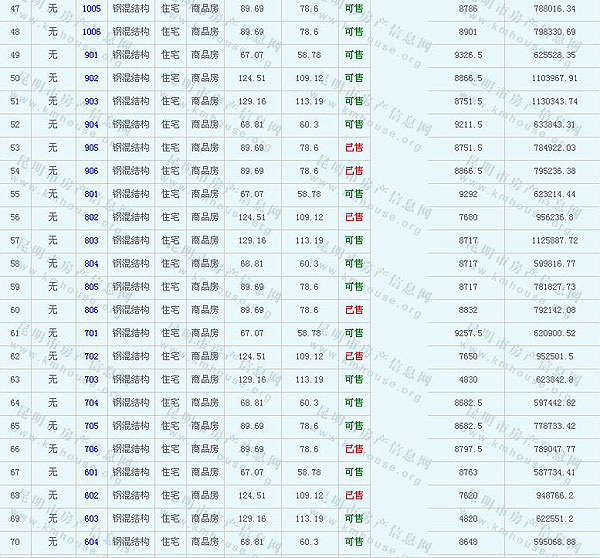View room 906 details link
600x558 pixels.
point(91,171)
